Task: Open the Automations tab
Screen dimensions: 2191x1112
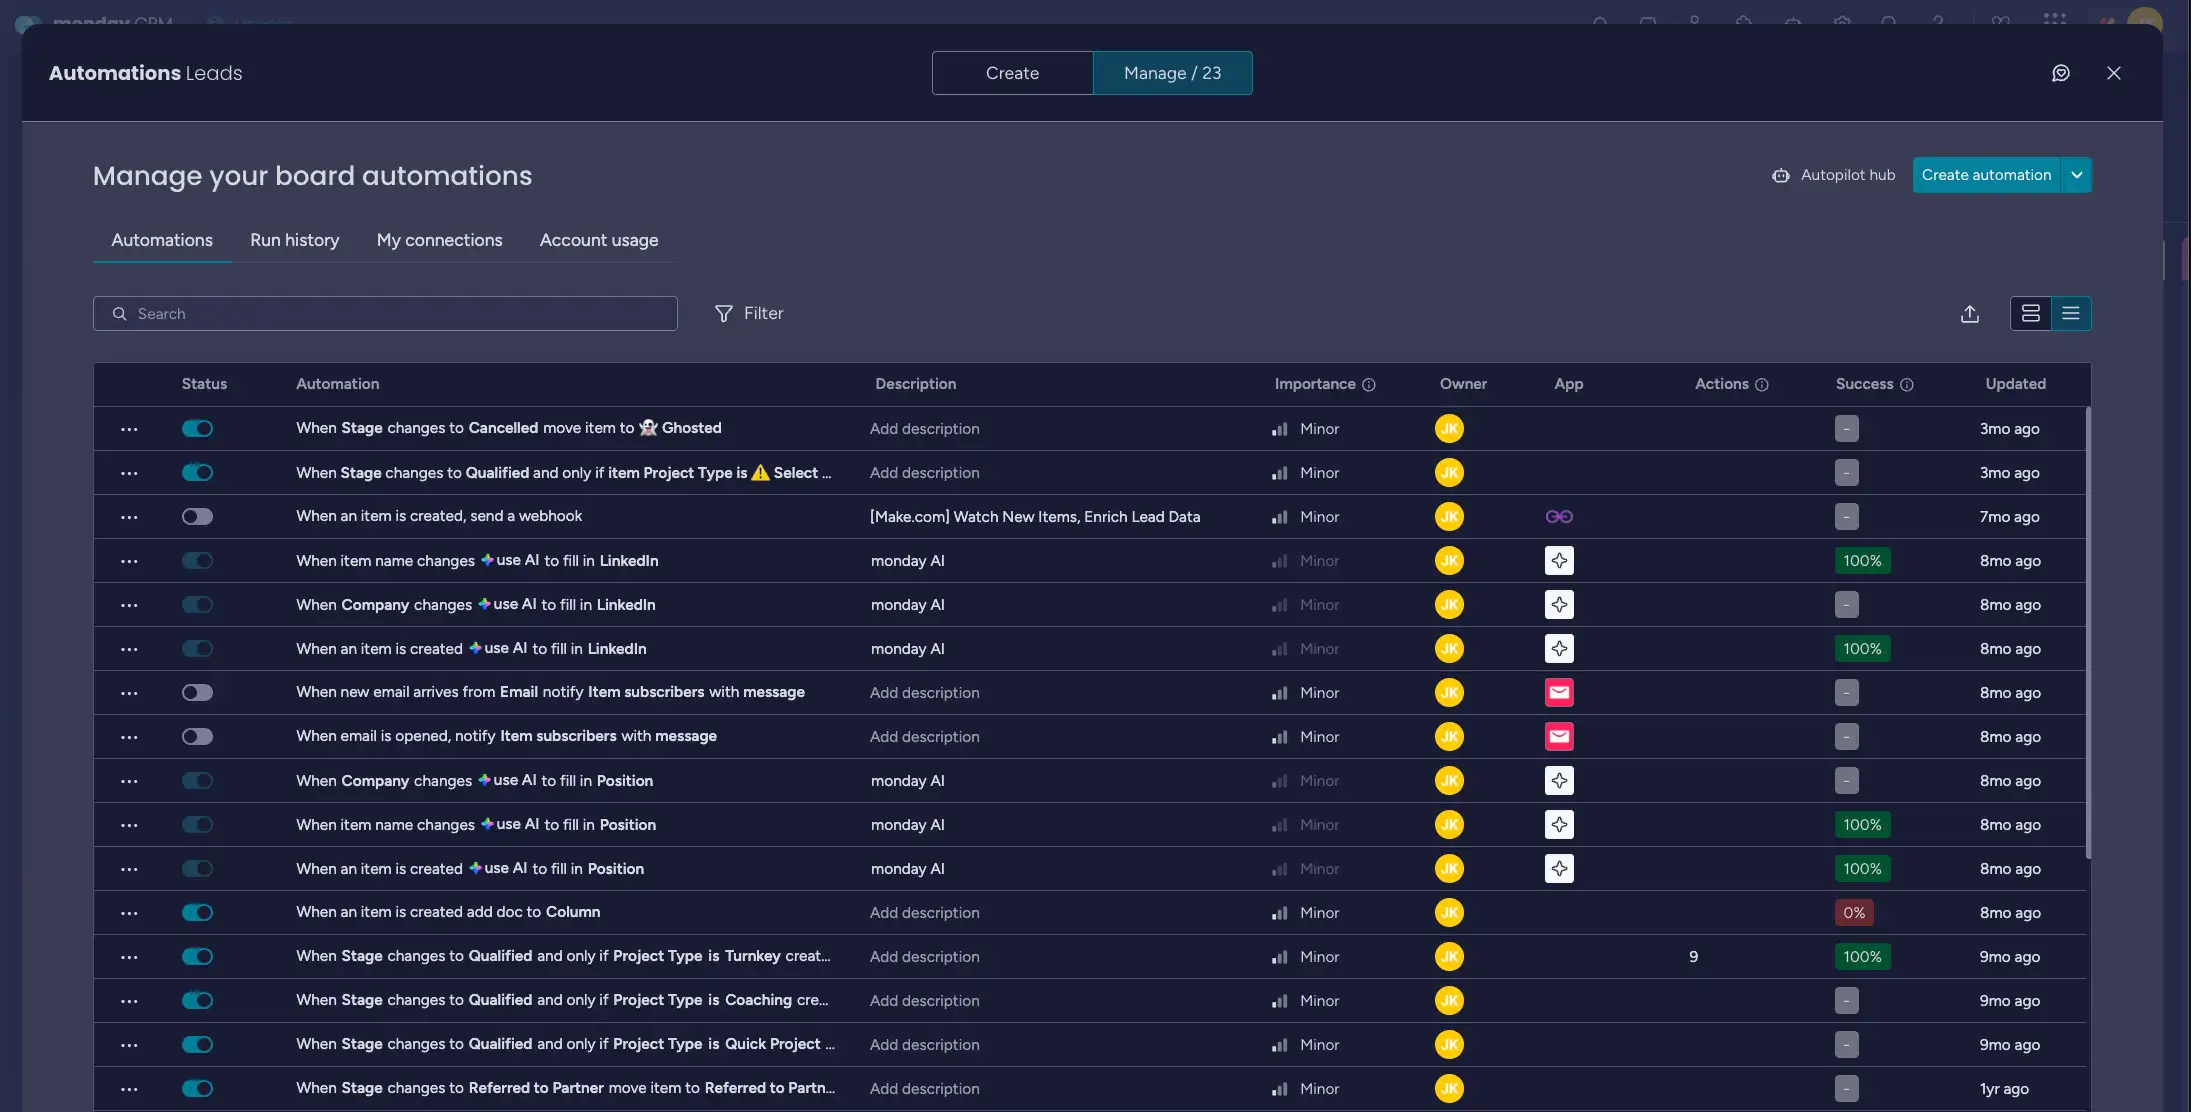Action: (x=162, y=240)
